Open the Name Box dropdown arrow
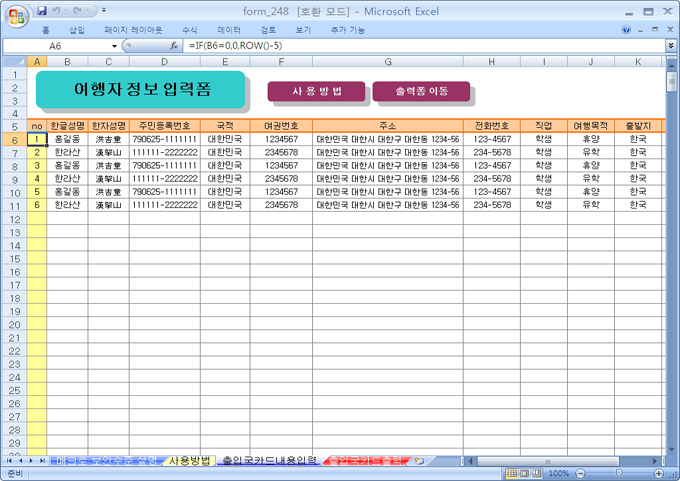The width and height of the screenshot is (680, 481). click(x=114, y=46)
